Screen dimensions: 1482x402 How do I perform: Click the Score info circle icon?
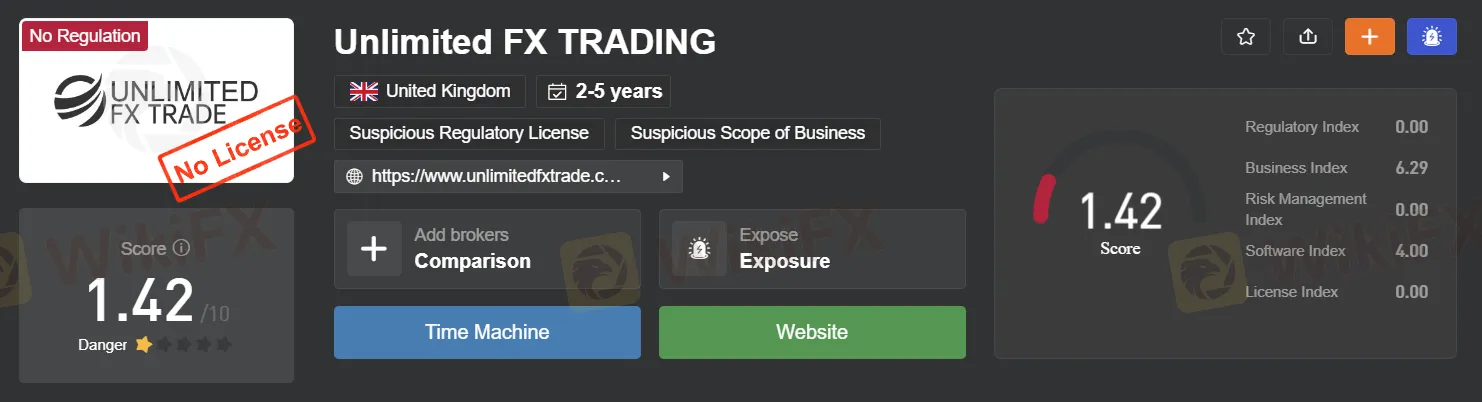181,248
